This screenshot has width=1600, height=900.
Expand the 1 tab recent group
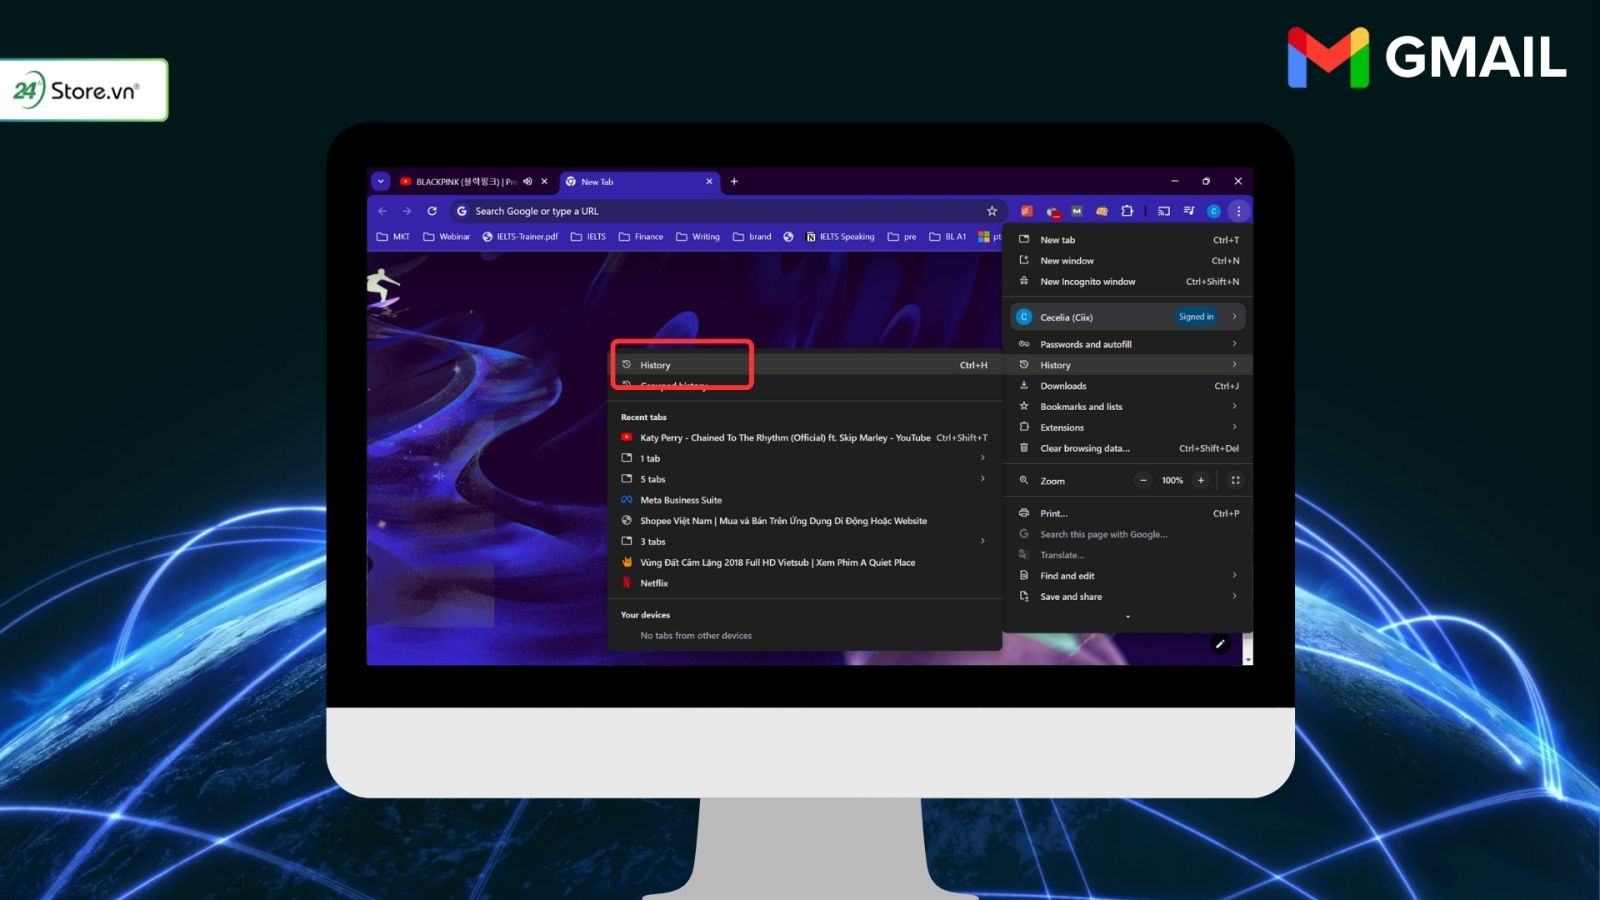click(805, 459)
